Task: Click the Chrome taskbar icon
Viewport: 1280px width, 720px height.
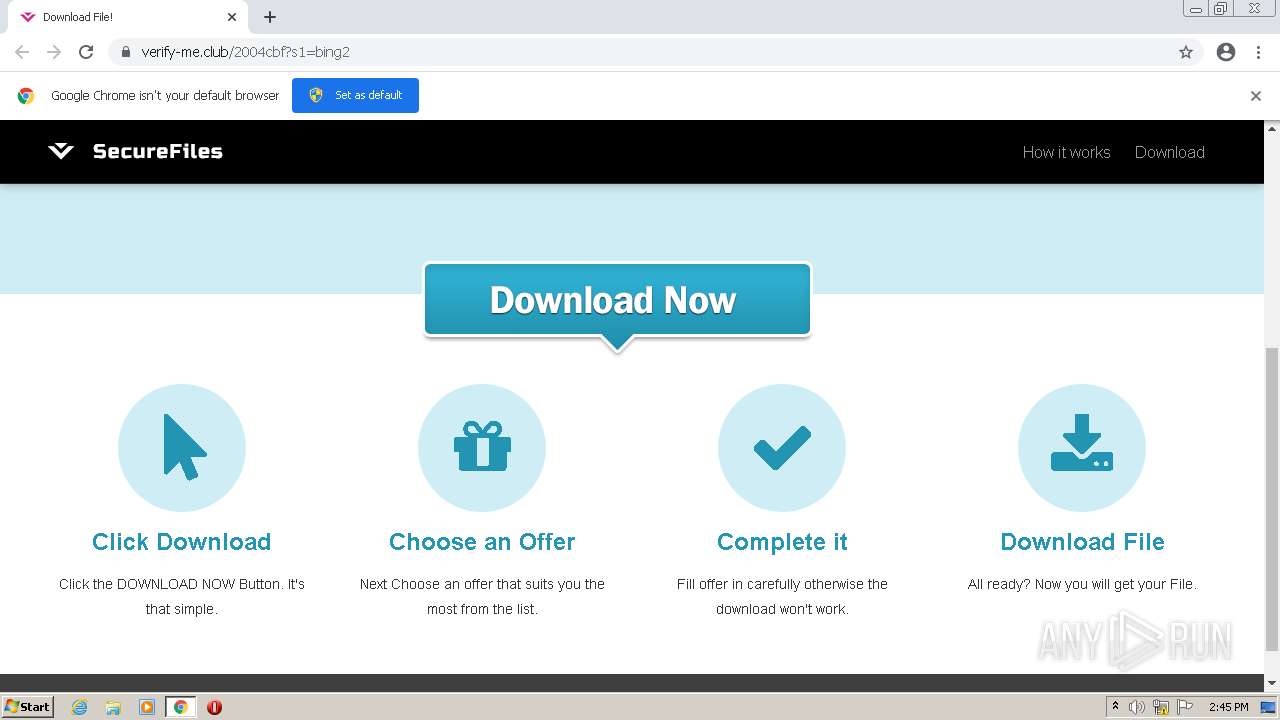Action: tap(180, 707)
